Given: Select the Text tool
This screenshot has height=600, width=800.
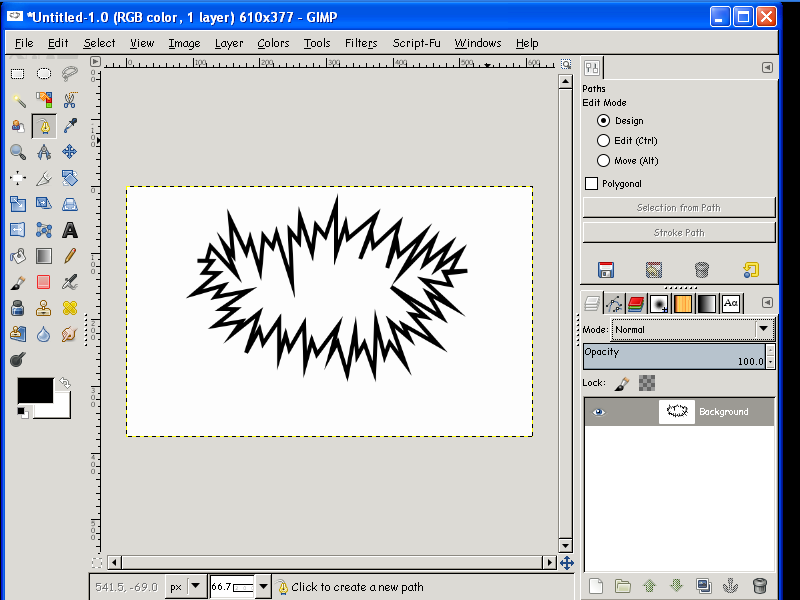Looking at the screenshot, I should (70, 230).
